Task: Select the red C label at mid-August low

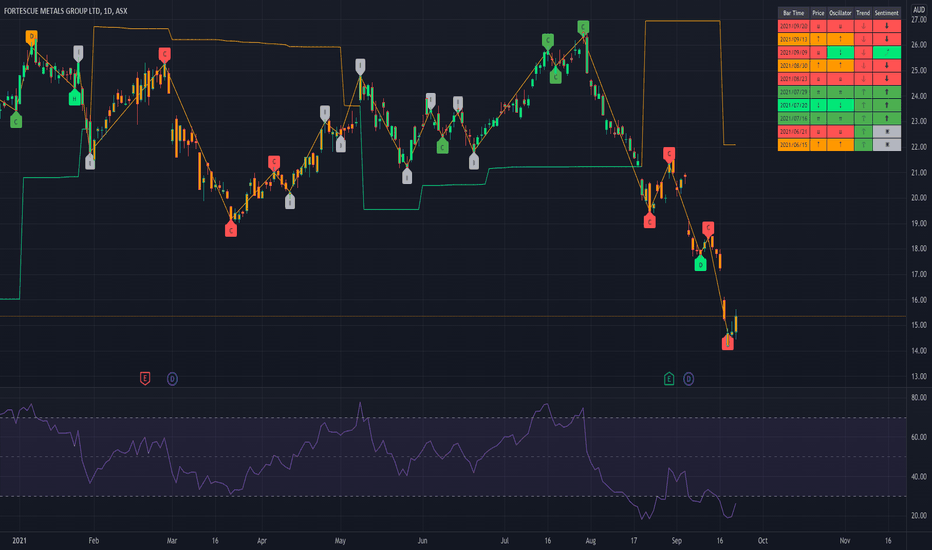Action: pos(650,221)
